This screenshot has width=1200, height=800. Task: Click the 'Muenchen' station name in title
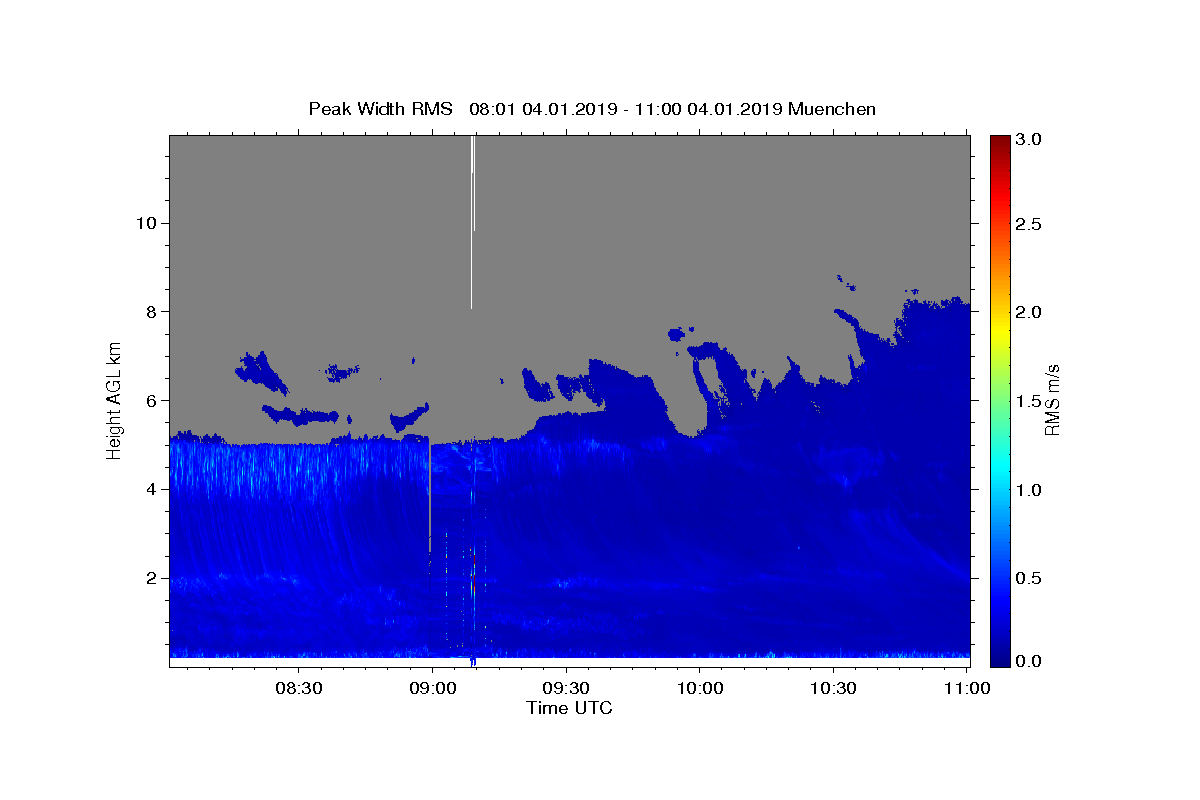832,109
